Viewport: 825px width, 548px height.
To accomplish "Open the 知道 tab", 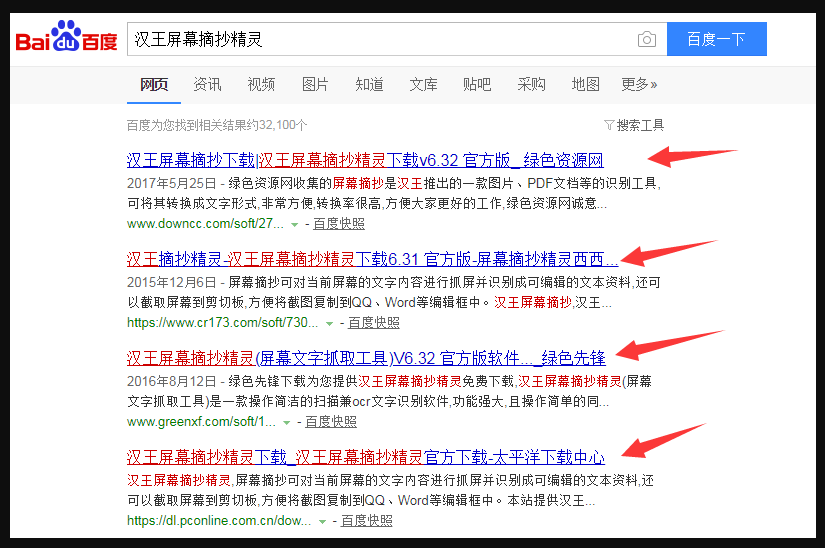I will 369,84.
